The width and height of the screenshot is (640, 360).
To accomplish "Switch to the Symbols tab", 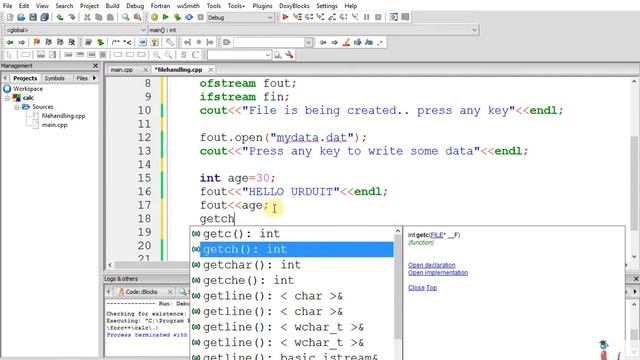I will 54,78.
